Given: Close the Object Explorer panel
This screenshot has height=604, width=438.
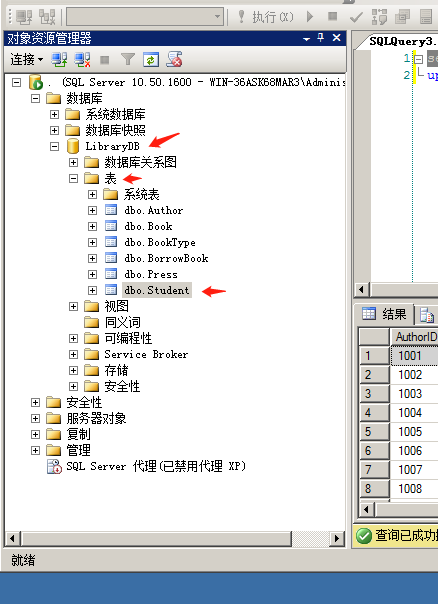Looking at the screenshot, I should (x=336, y=37).
